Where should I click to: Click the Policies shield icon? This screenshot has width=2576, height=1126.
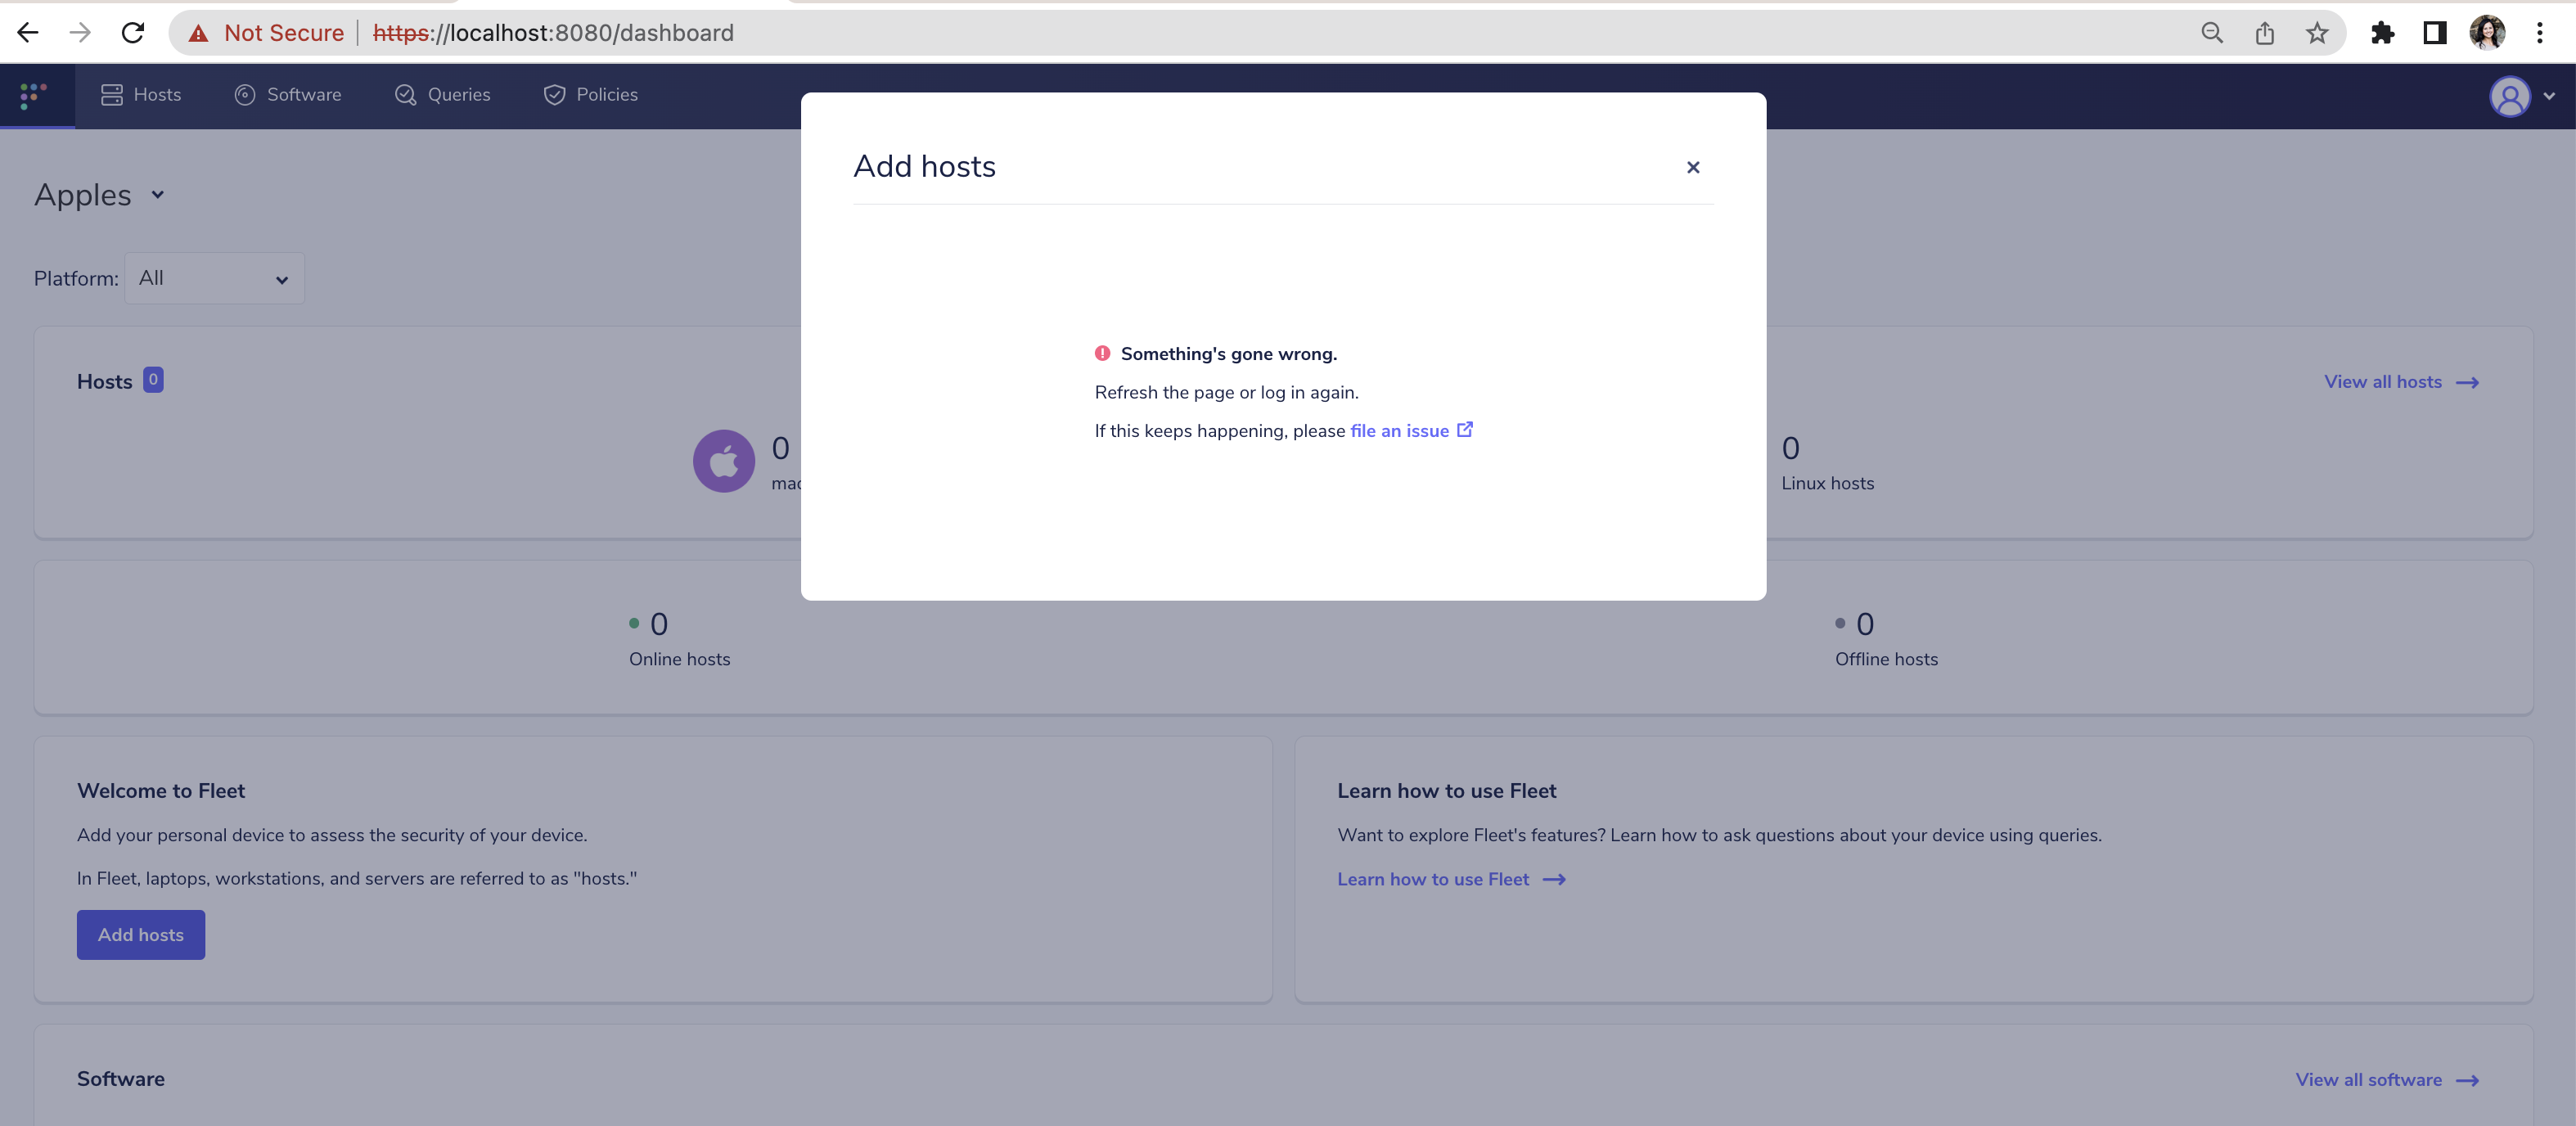tap(554, 94)
